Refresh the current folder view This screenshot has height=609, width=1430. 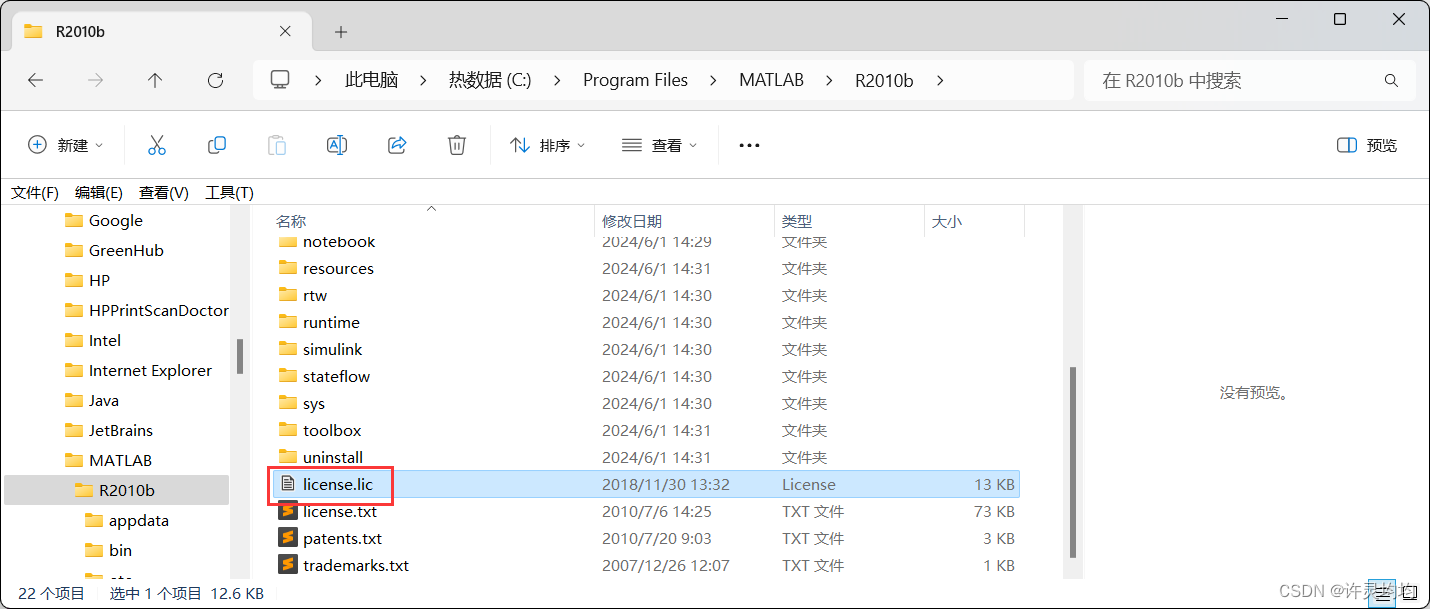(215, 80)
